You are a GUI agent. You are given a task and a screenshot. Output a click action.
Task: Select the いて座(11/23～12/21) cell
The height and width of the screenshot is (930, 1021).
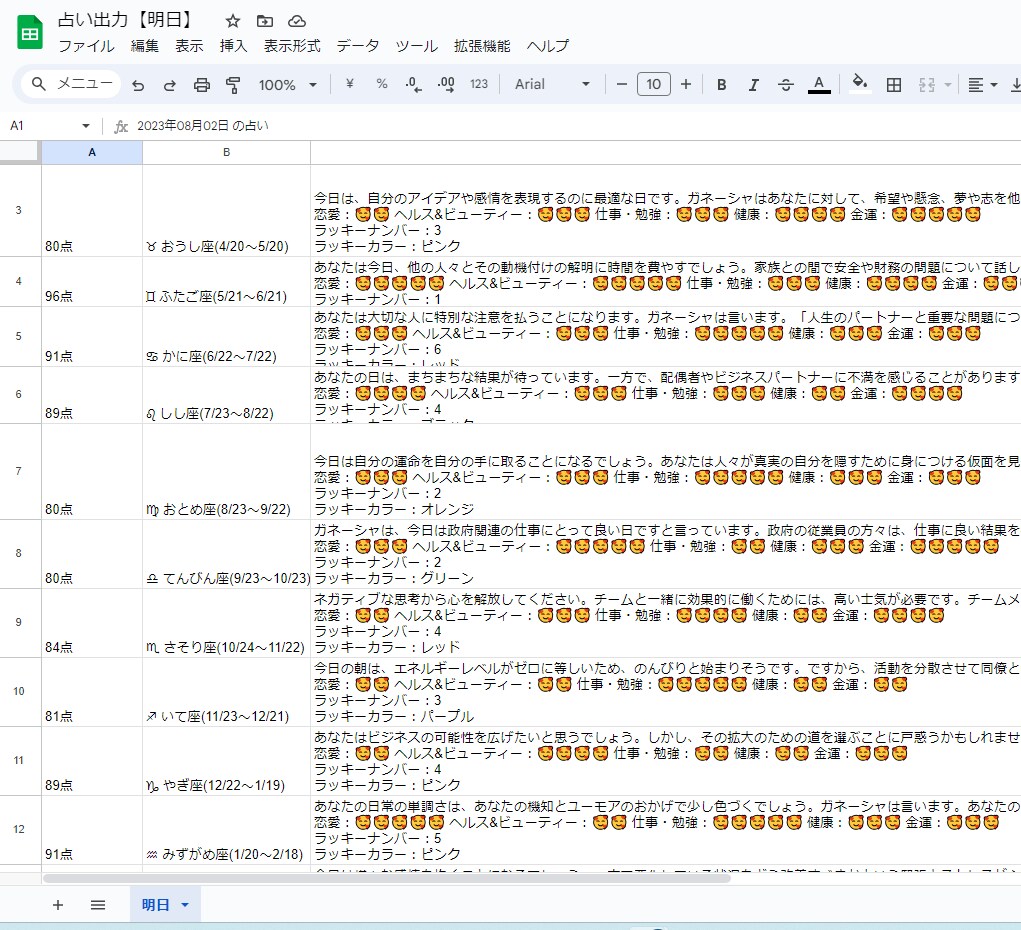227,692
